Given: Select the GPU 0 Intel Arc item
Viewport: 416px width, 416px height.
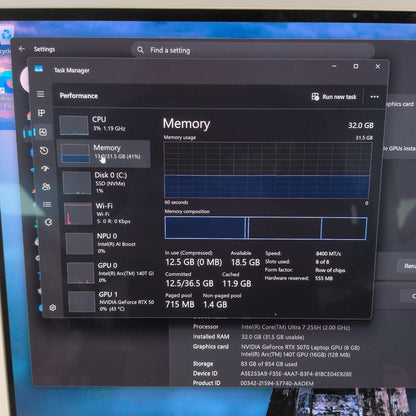Looking at the screenshot, I should 111,272.
